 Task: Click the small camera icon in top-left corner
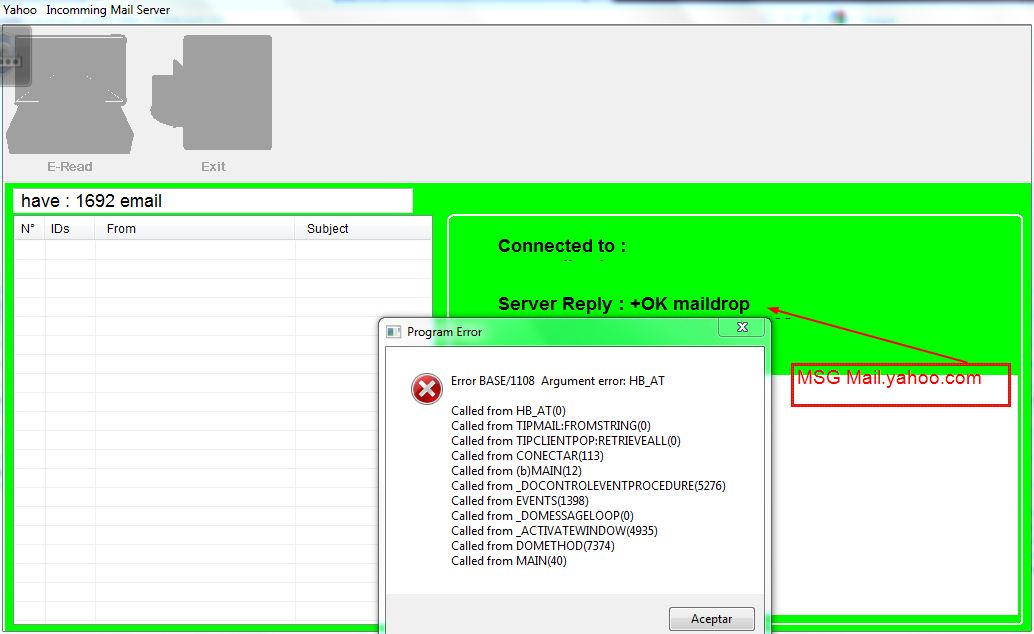click(15, 58)
